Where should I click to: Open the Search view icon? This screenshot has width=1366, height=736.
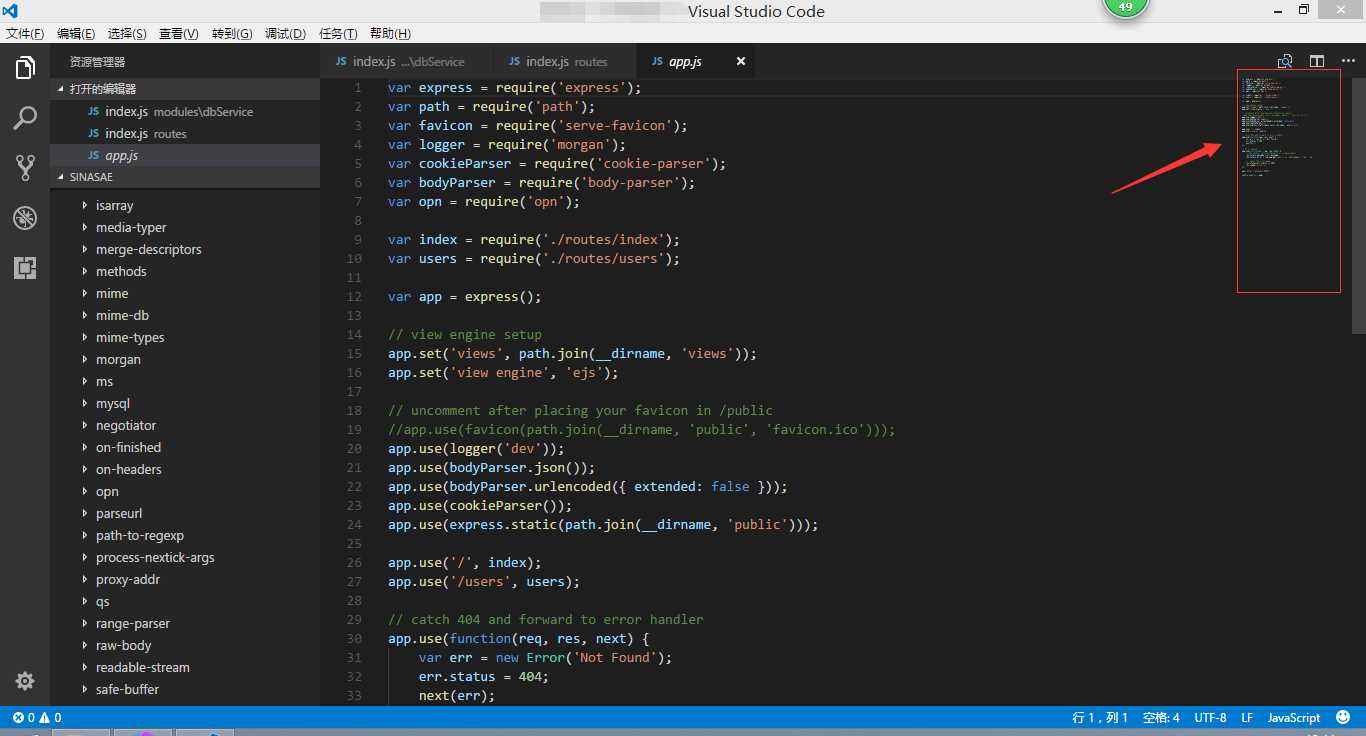pyautogui.click(x=25, y=118)
